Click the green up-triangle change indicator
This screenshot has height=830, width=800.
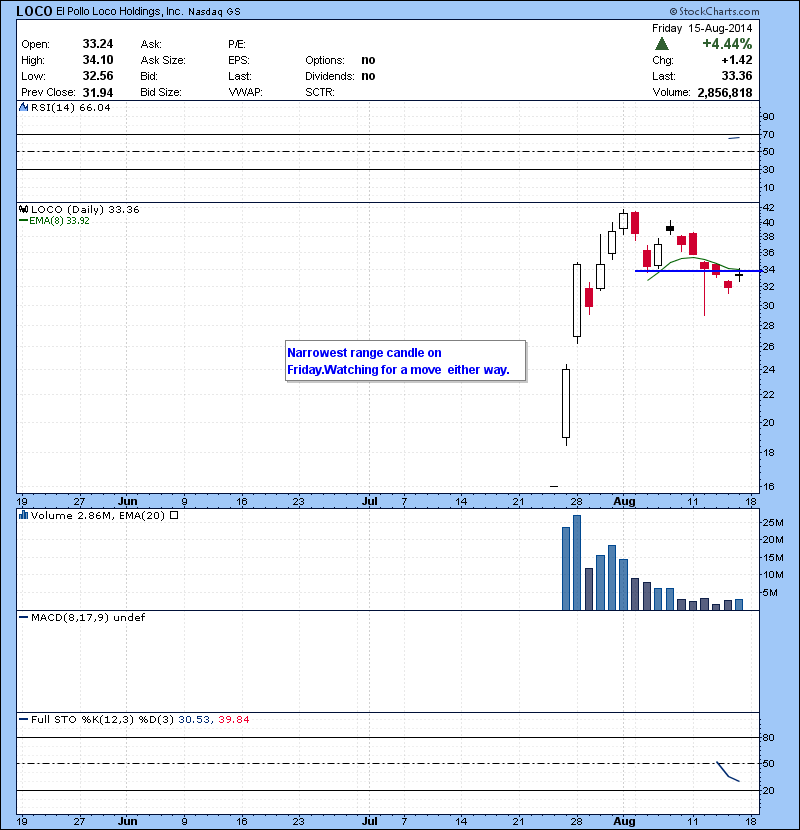(662, 43)
